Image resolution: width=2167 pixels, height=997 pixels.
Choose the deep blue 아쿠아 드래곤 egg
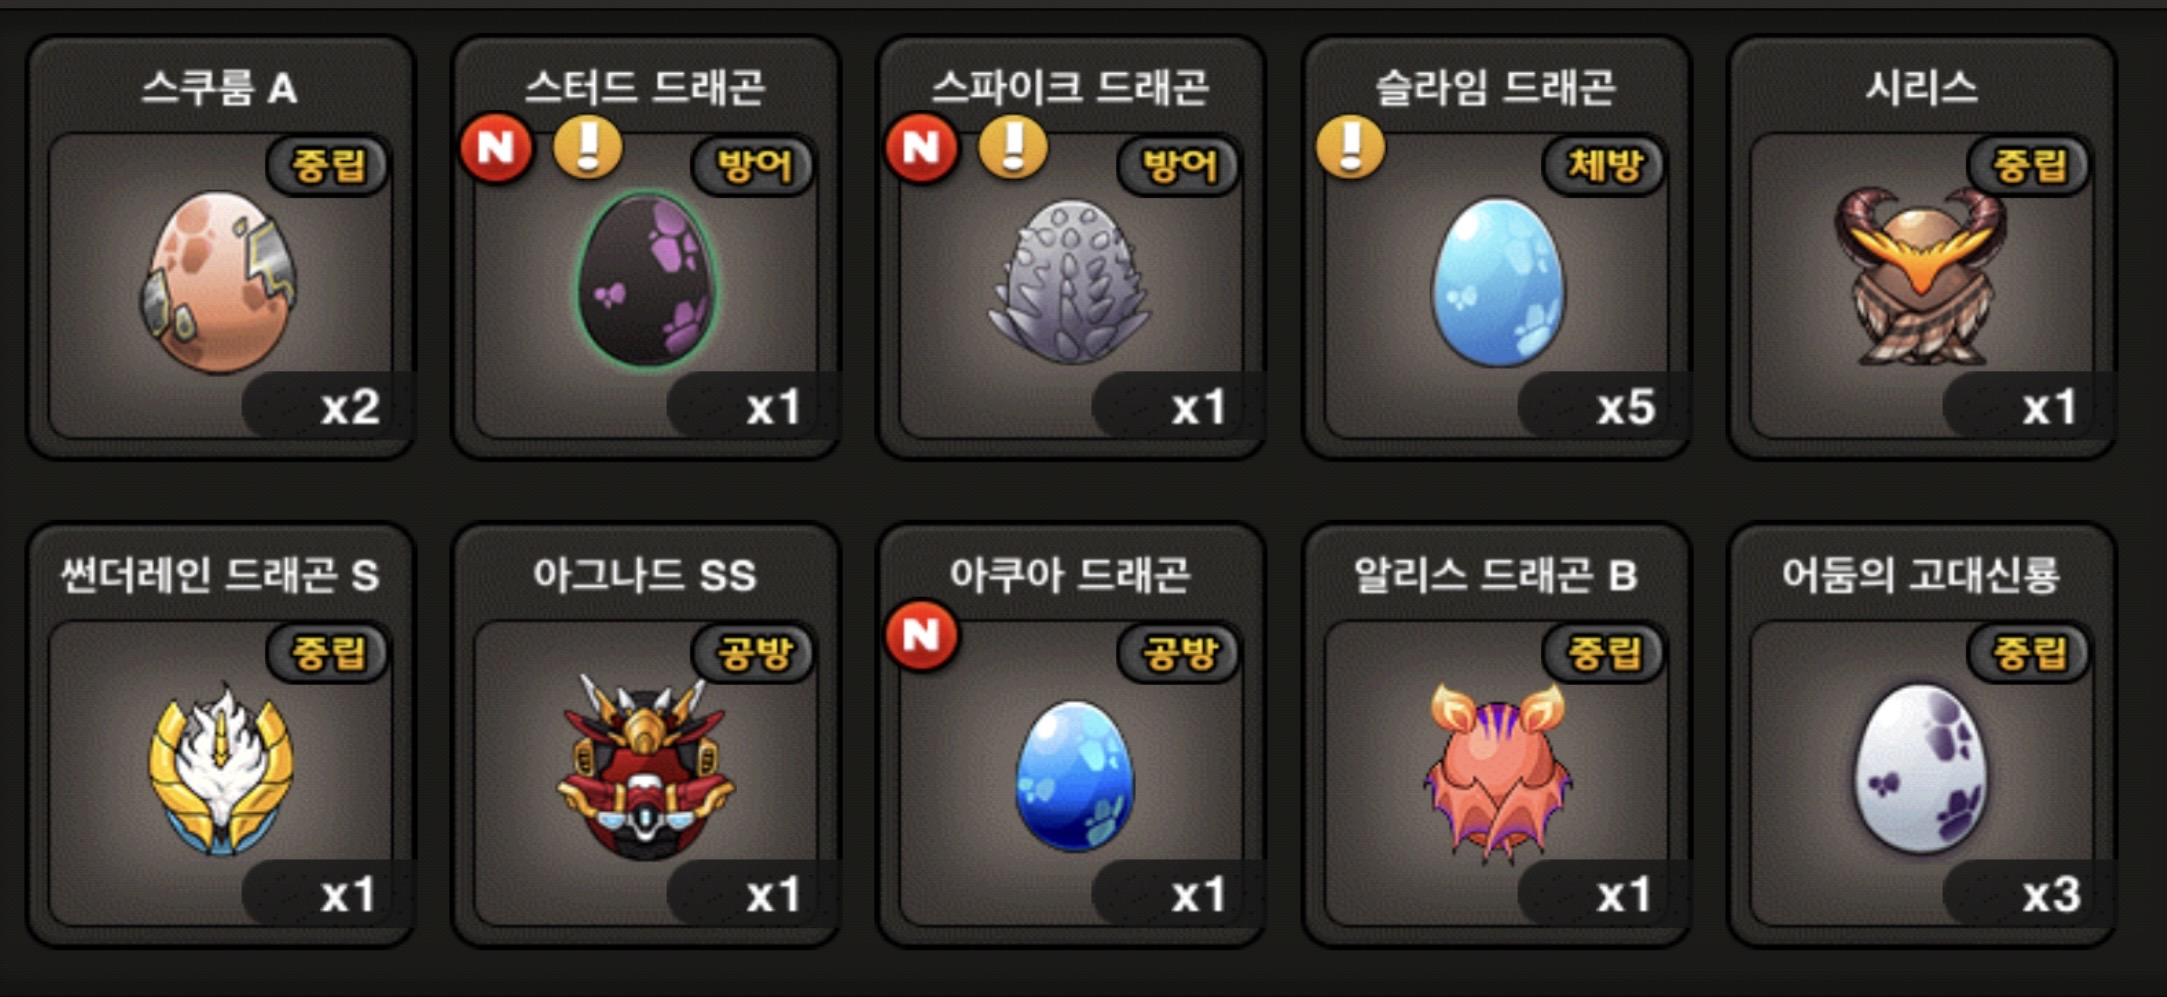tap(1074, 776)
